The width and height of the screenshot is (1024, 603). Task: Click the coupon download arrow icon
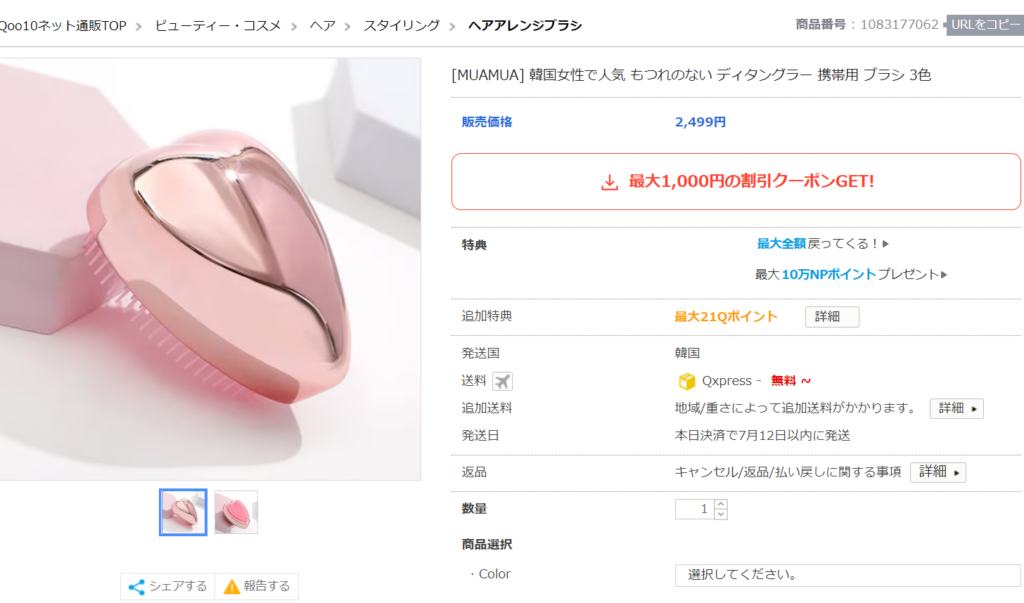609,182
